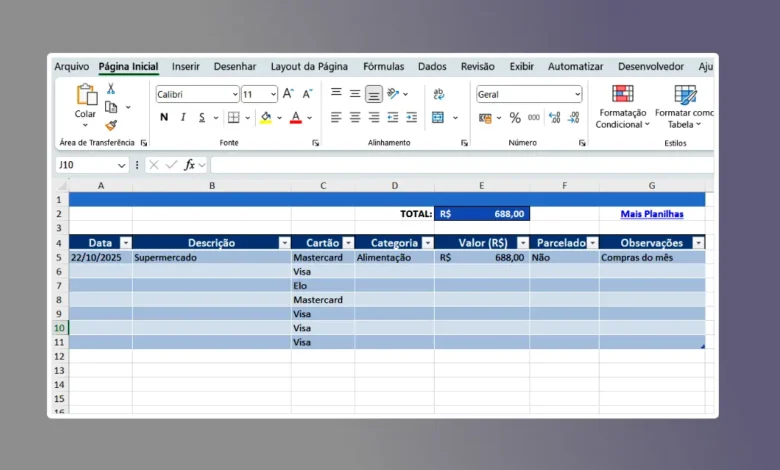Toggle wrap text icon
Image resolution: width=780 pixels, height=470 pixels.
[438, 94]
